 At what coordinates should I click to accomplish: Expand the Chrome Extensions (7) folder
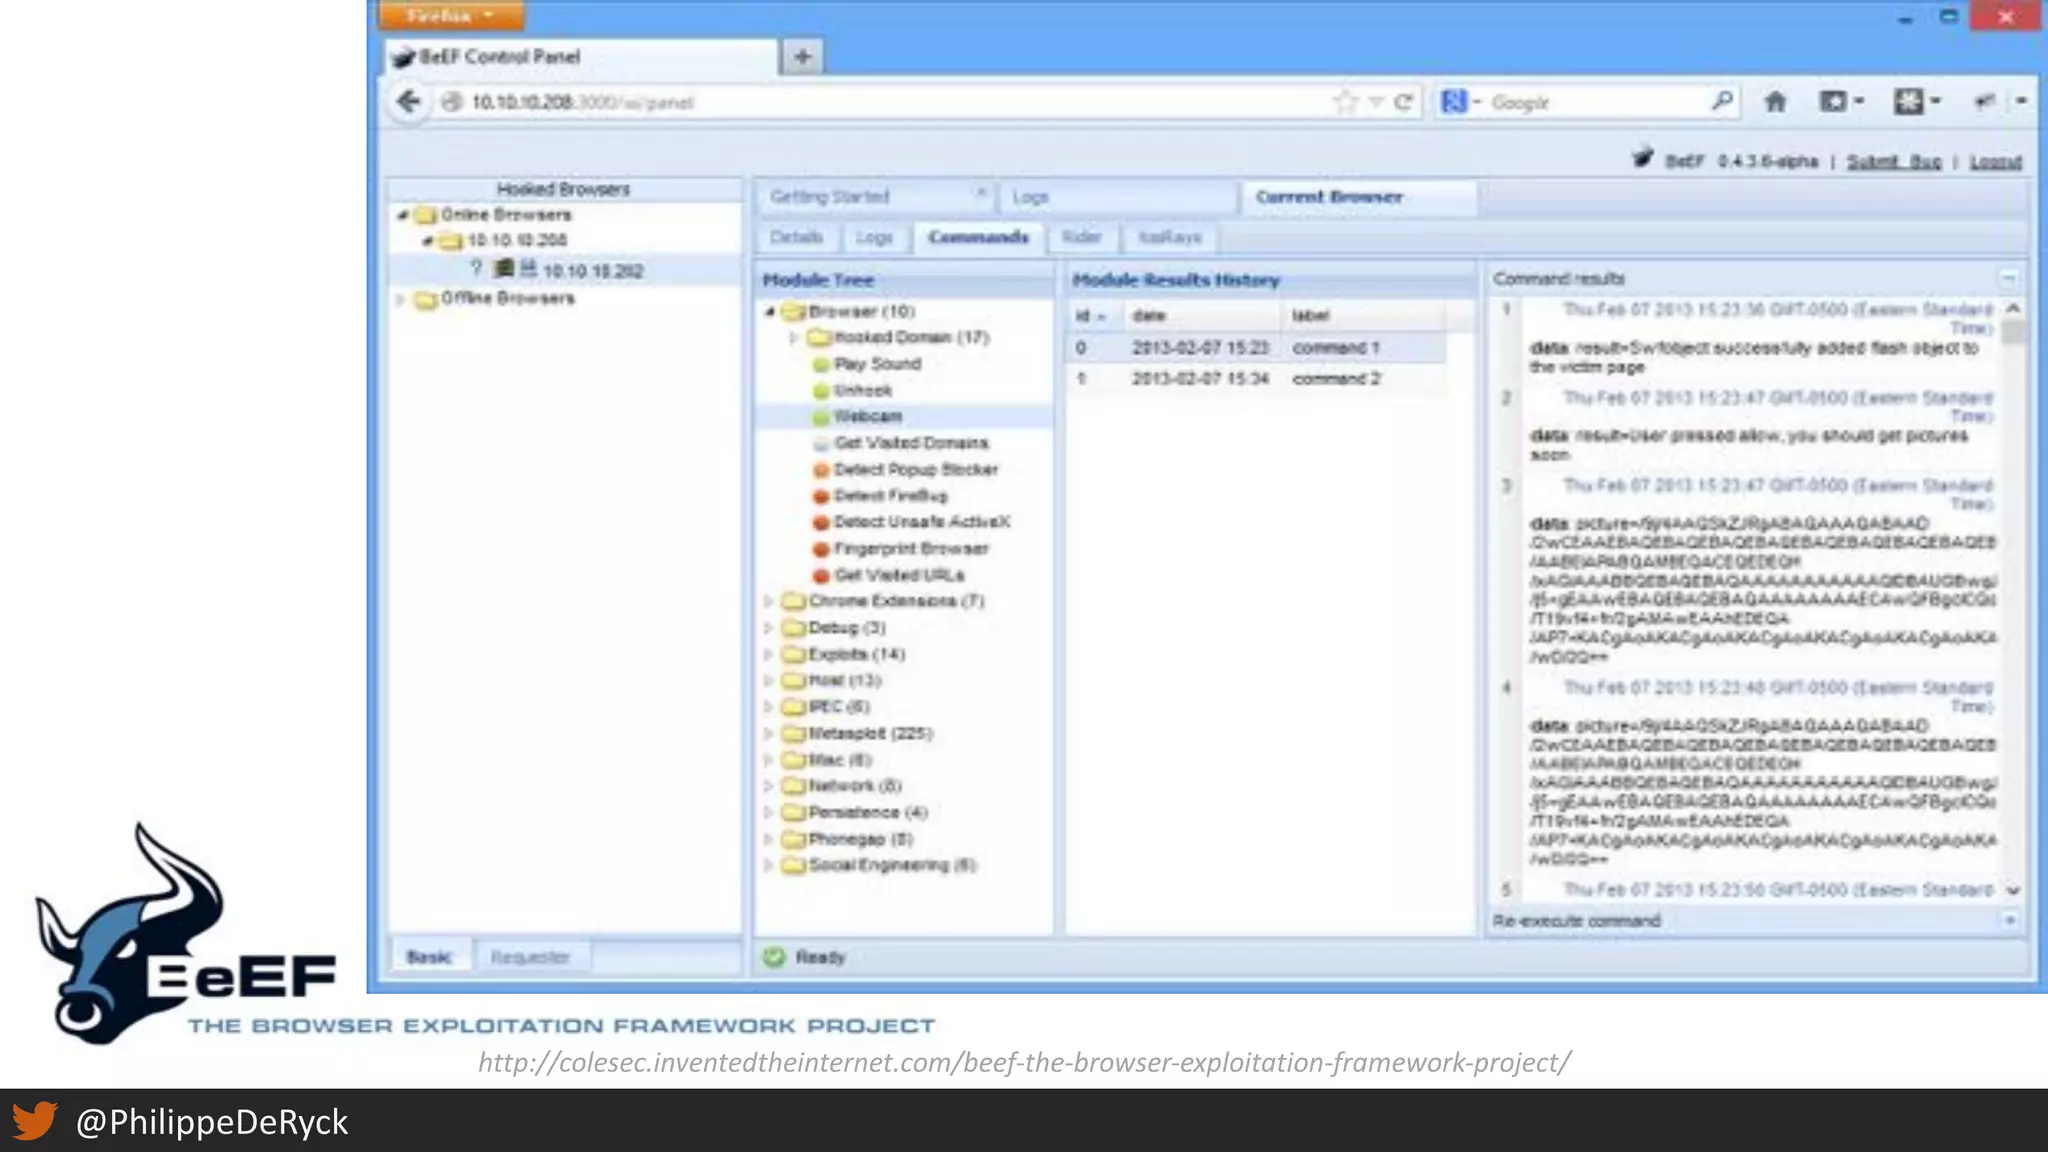tap(768, 601)
